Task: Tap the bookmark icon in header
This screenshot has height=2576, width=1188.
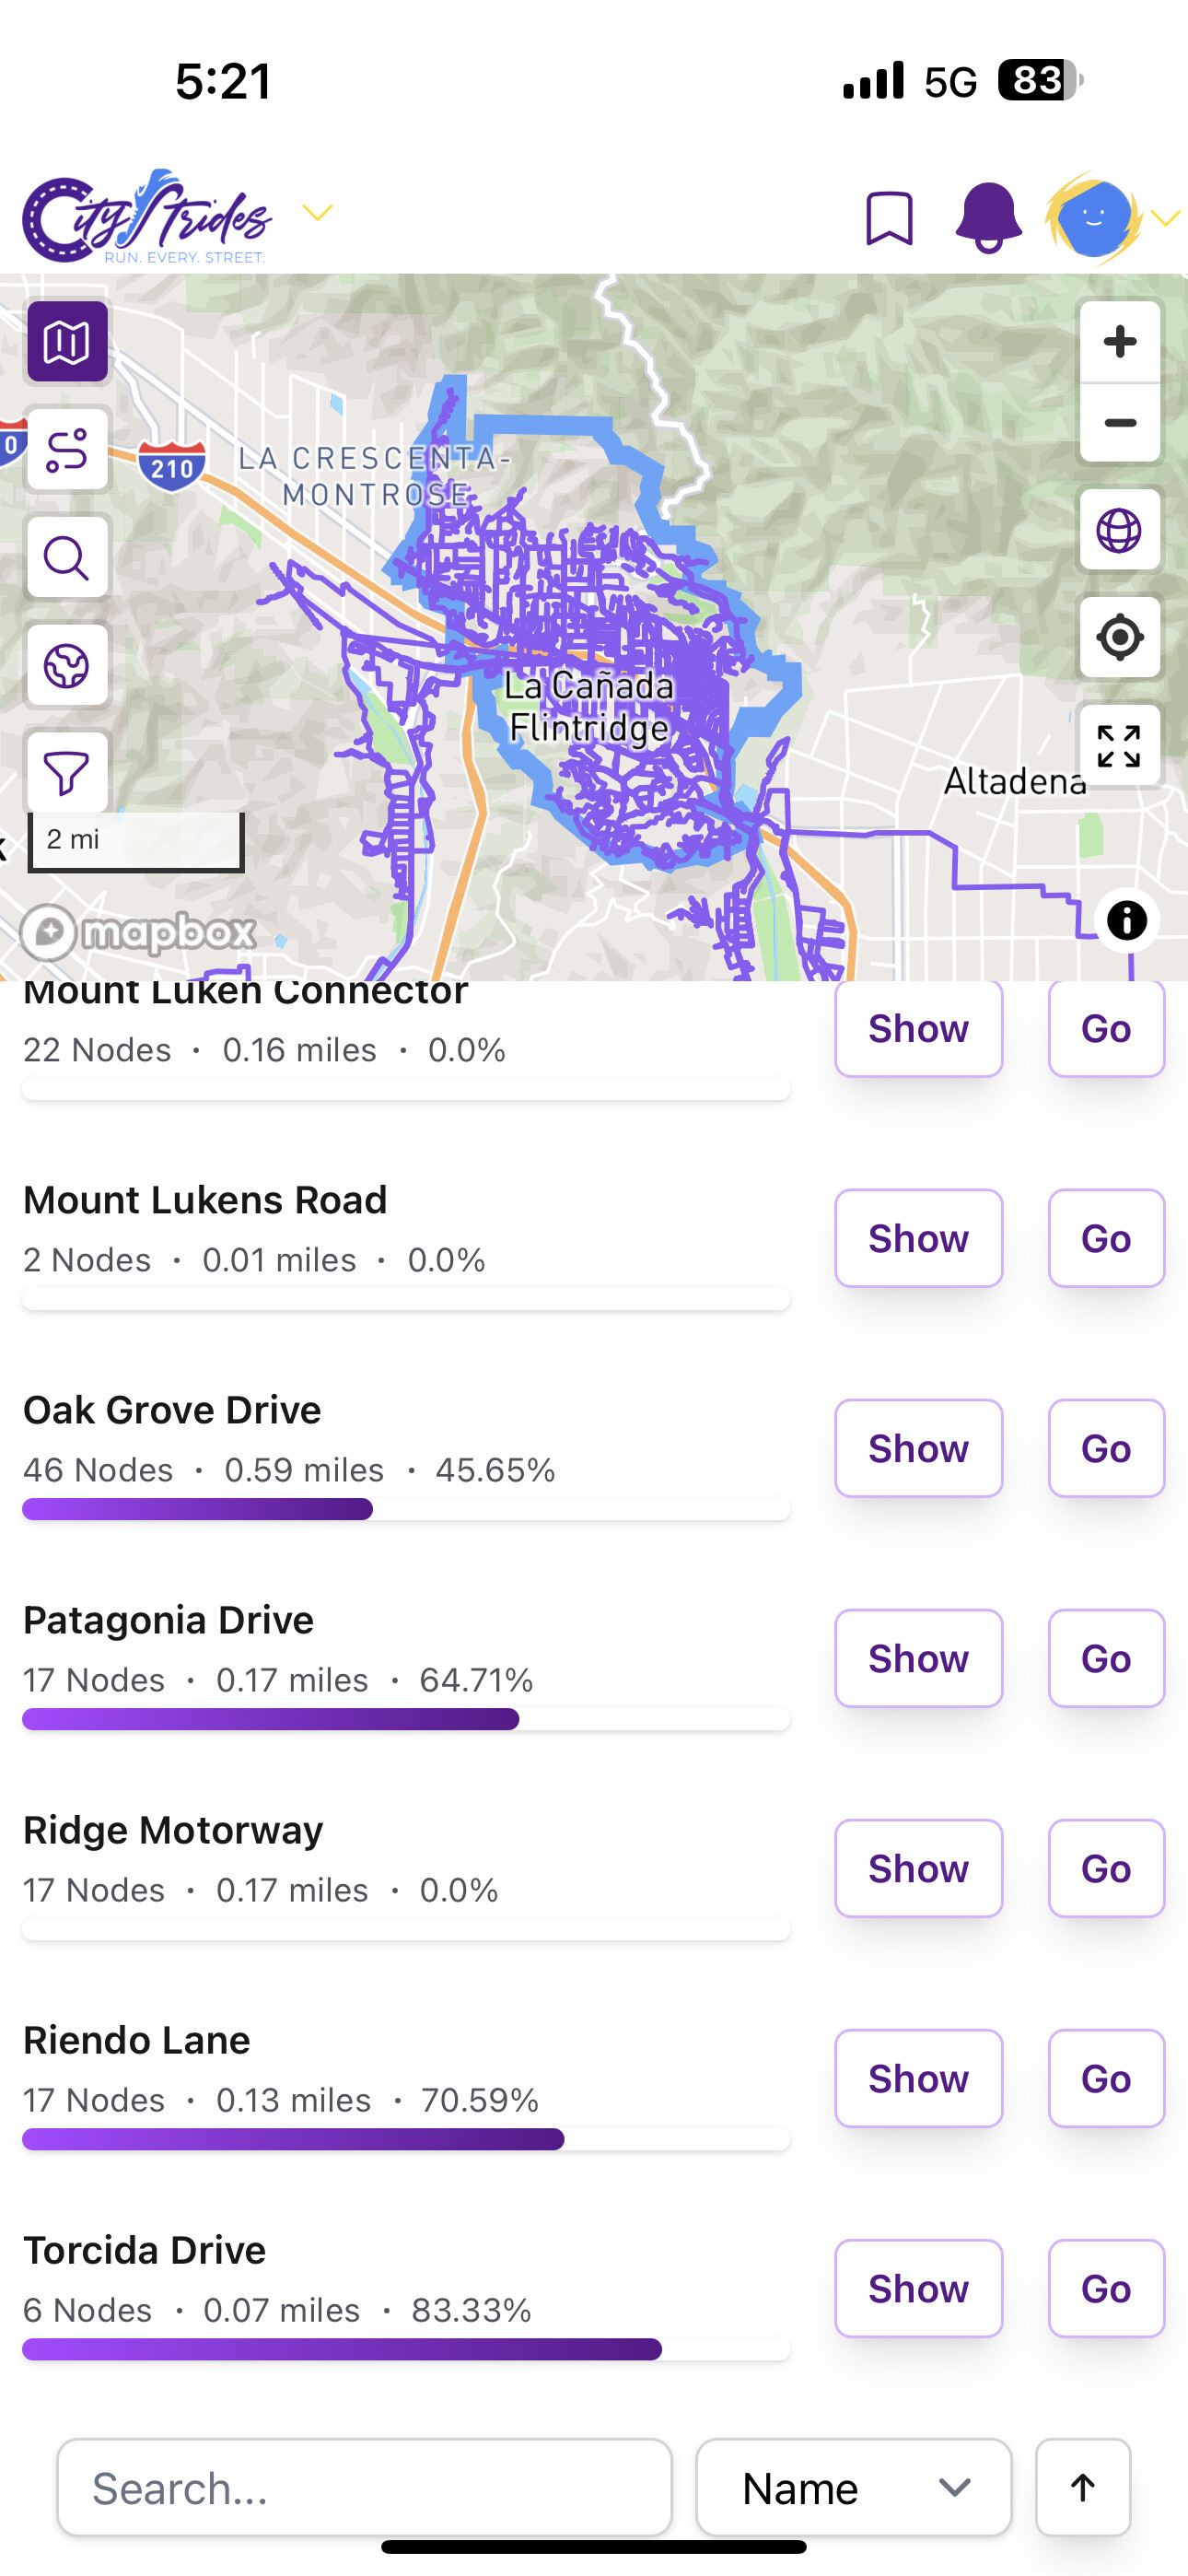Action: click(888, 217)
